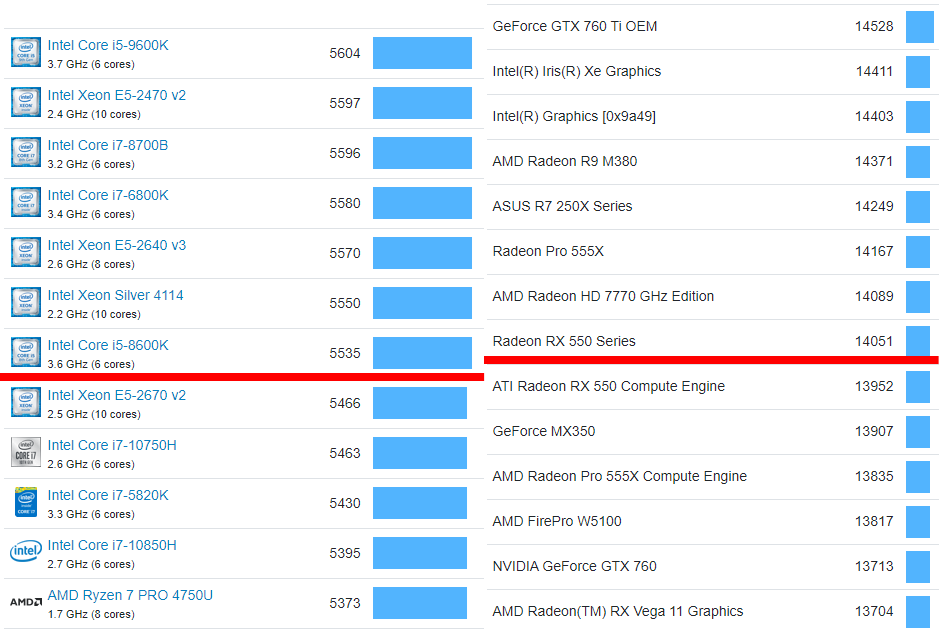
Task: Click the Intel Core i5-8600K processor icon
Action: pos(26,352)
